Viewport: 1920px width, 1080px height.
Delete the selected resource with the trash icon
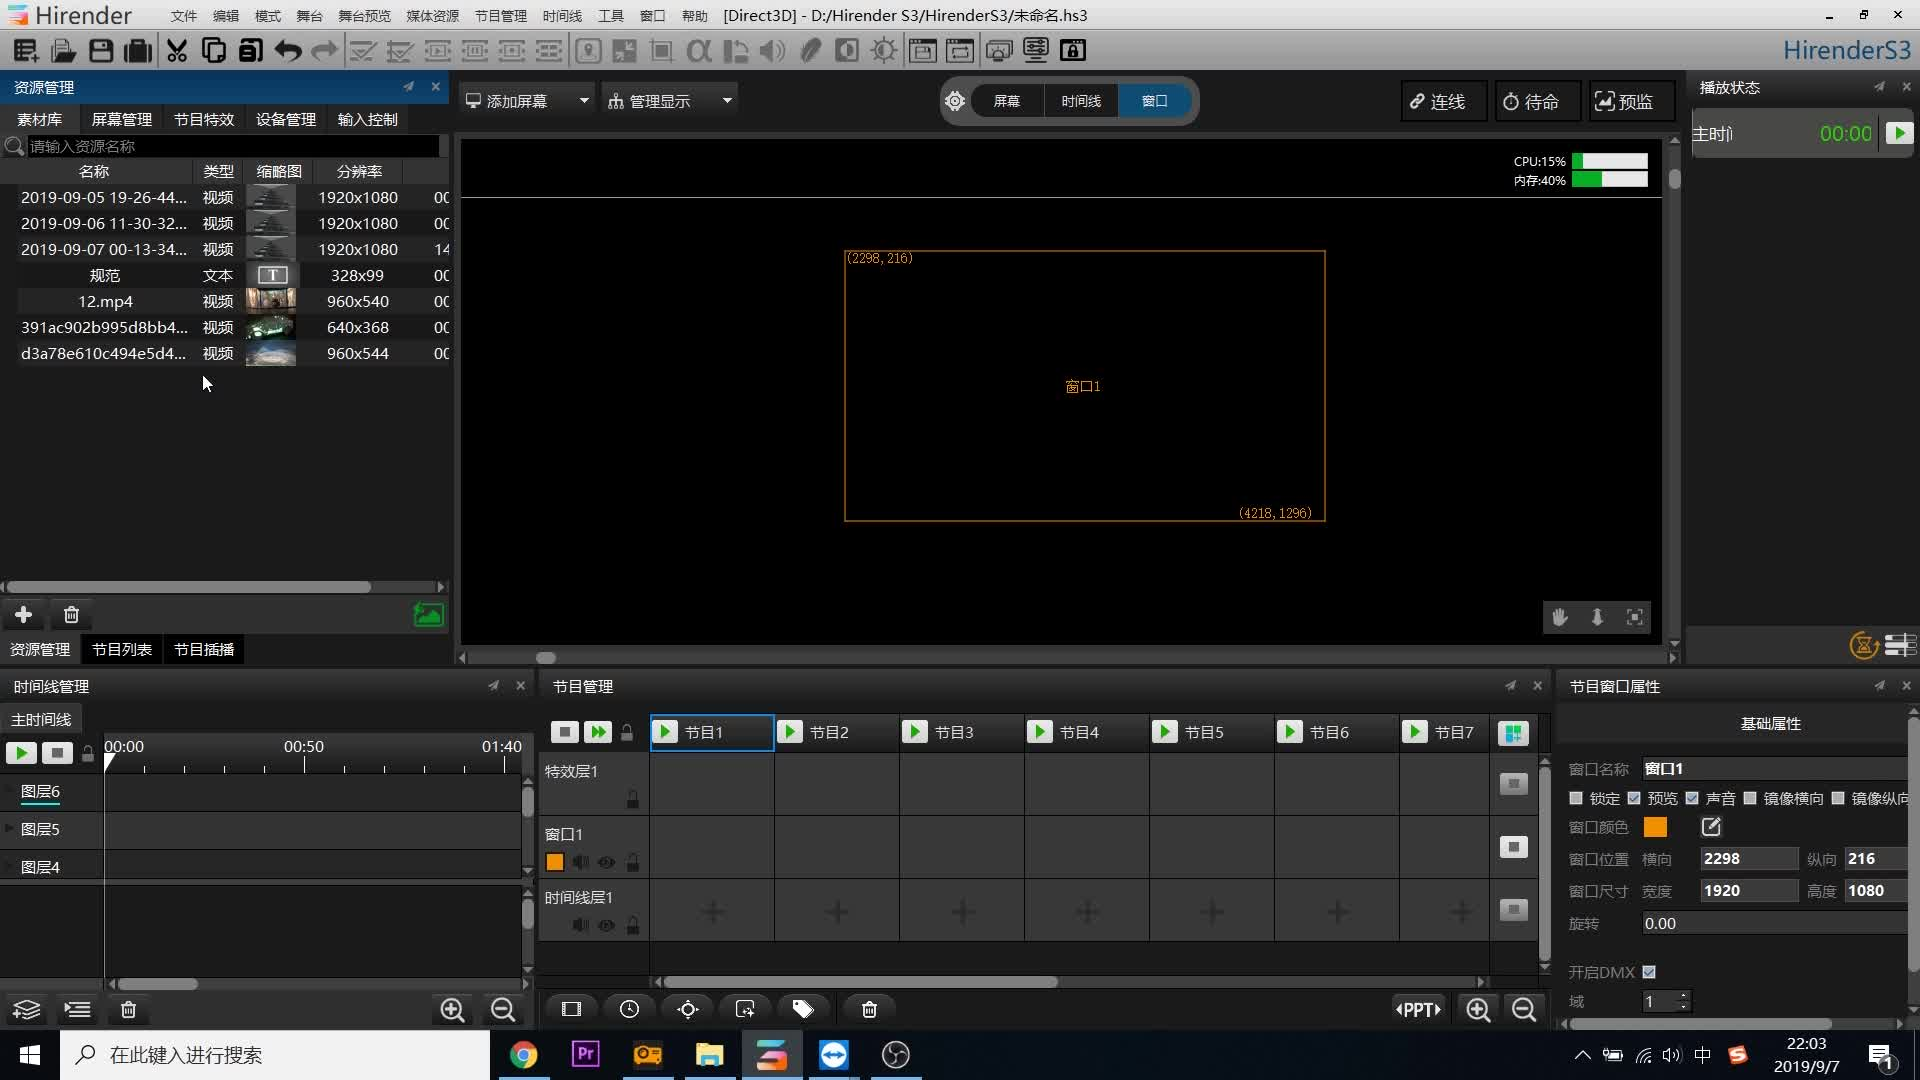tap(71, 614)
